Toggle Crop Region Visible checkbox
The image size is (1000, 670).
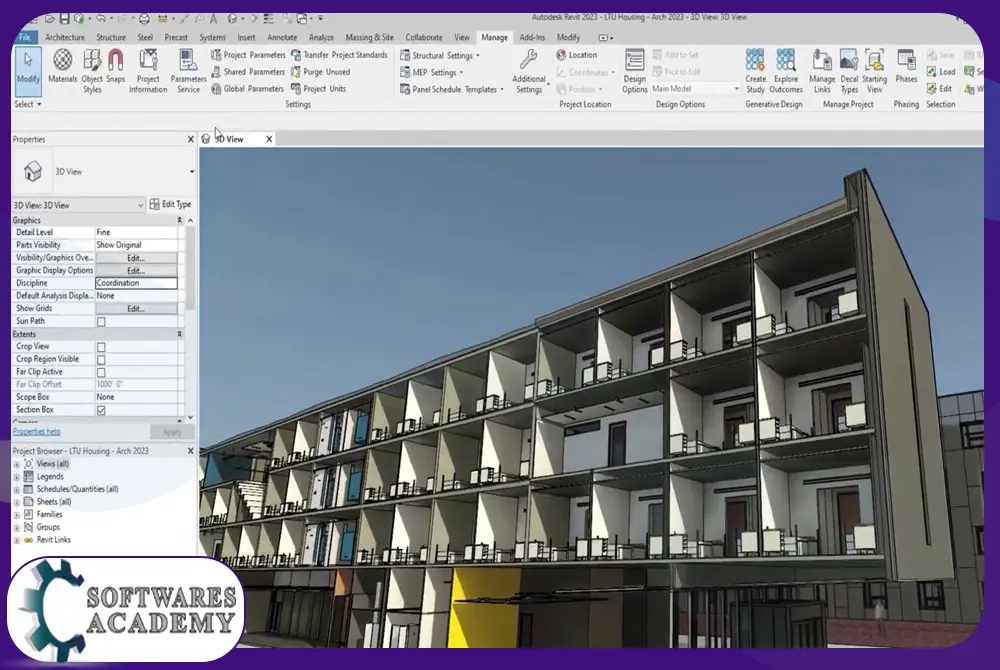click(x=101, y=360)
